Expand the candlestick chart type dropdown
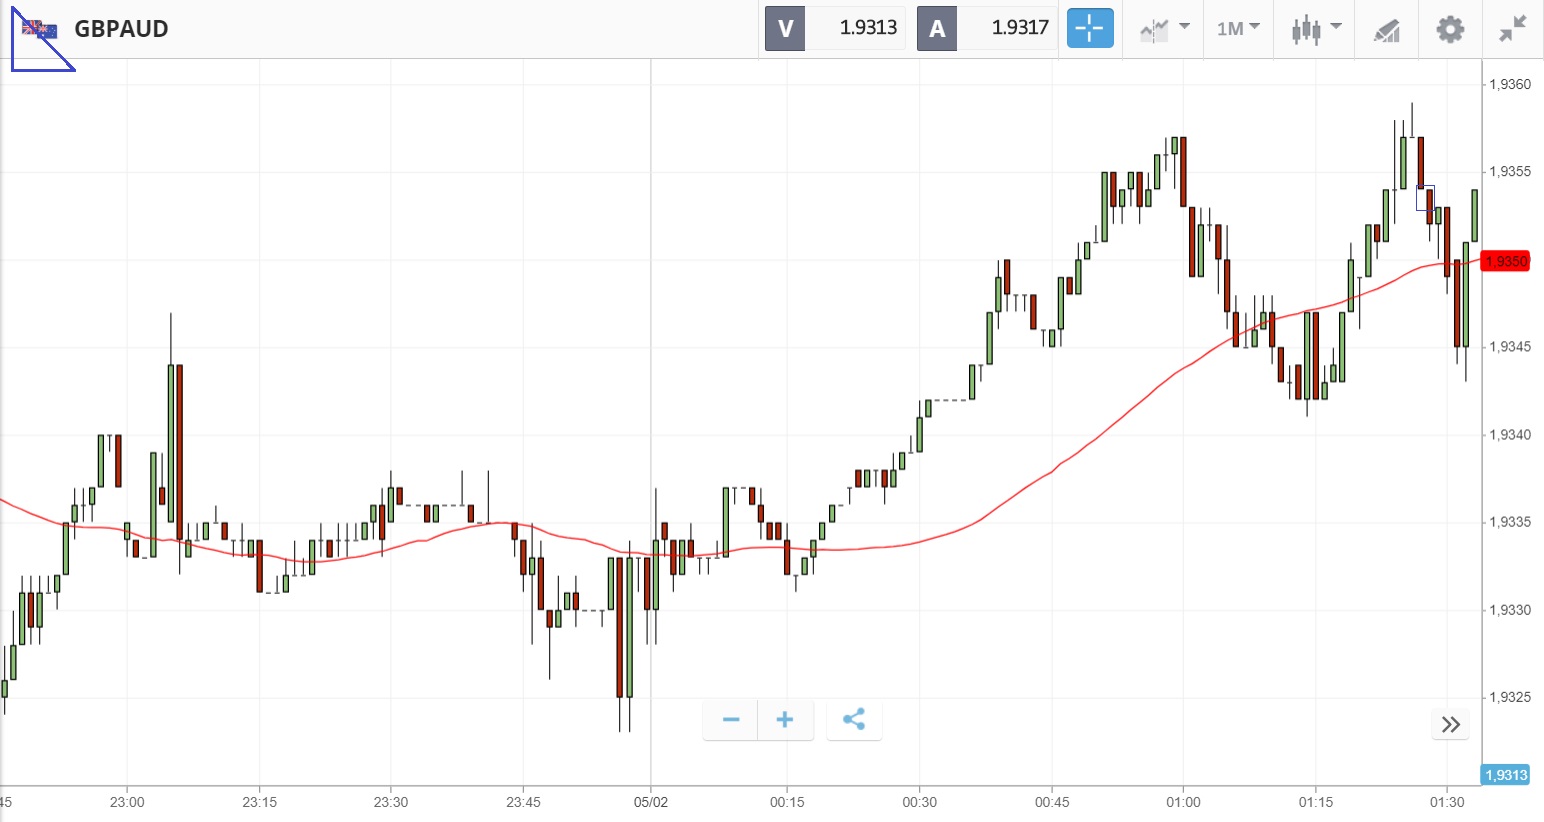Image resolution: width=1544 pixels, height=822 pixels. (x=1315, y=28)
